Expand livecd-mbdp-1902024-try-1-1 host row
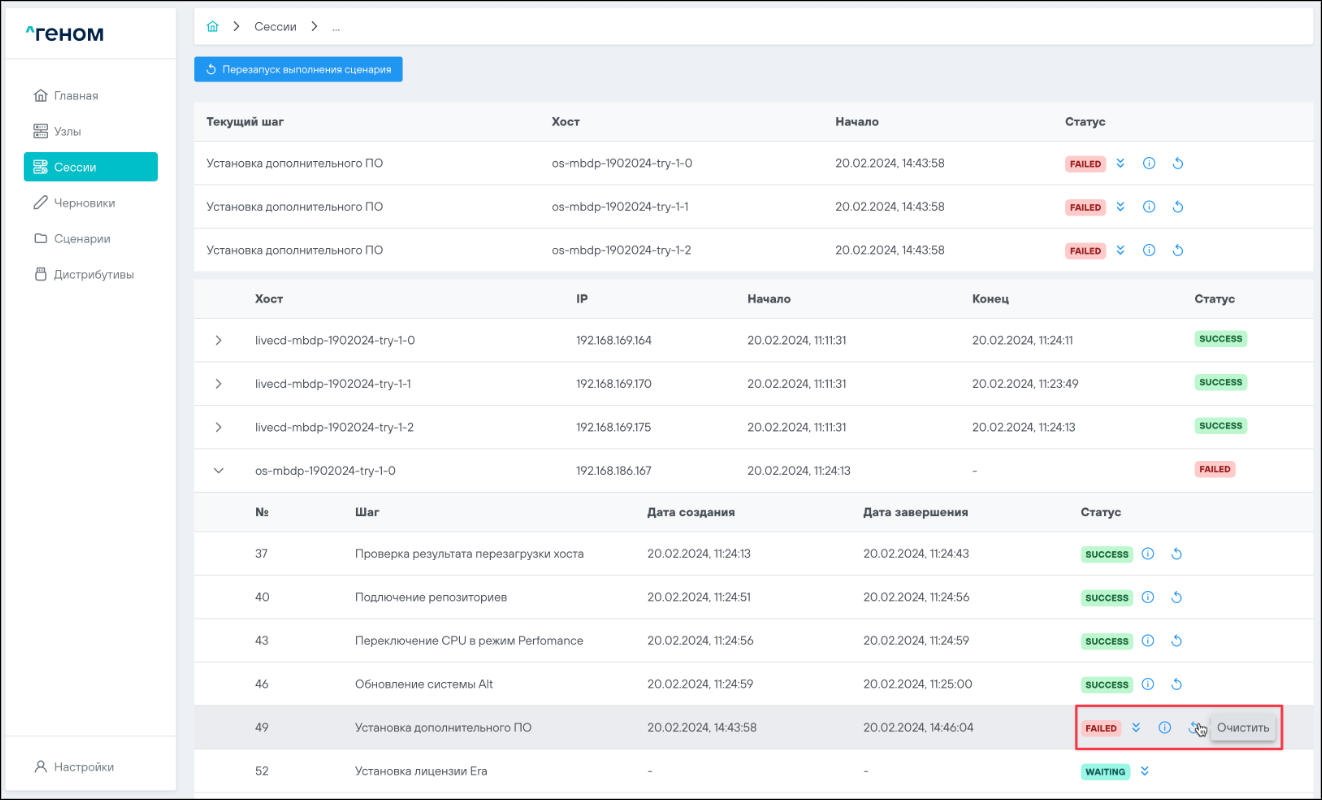The height and width of the screenshot is (801, 1322). pos(219,384)
